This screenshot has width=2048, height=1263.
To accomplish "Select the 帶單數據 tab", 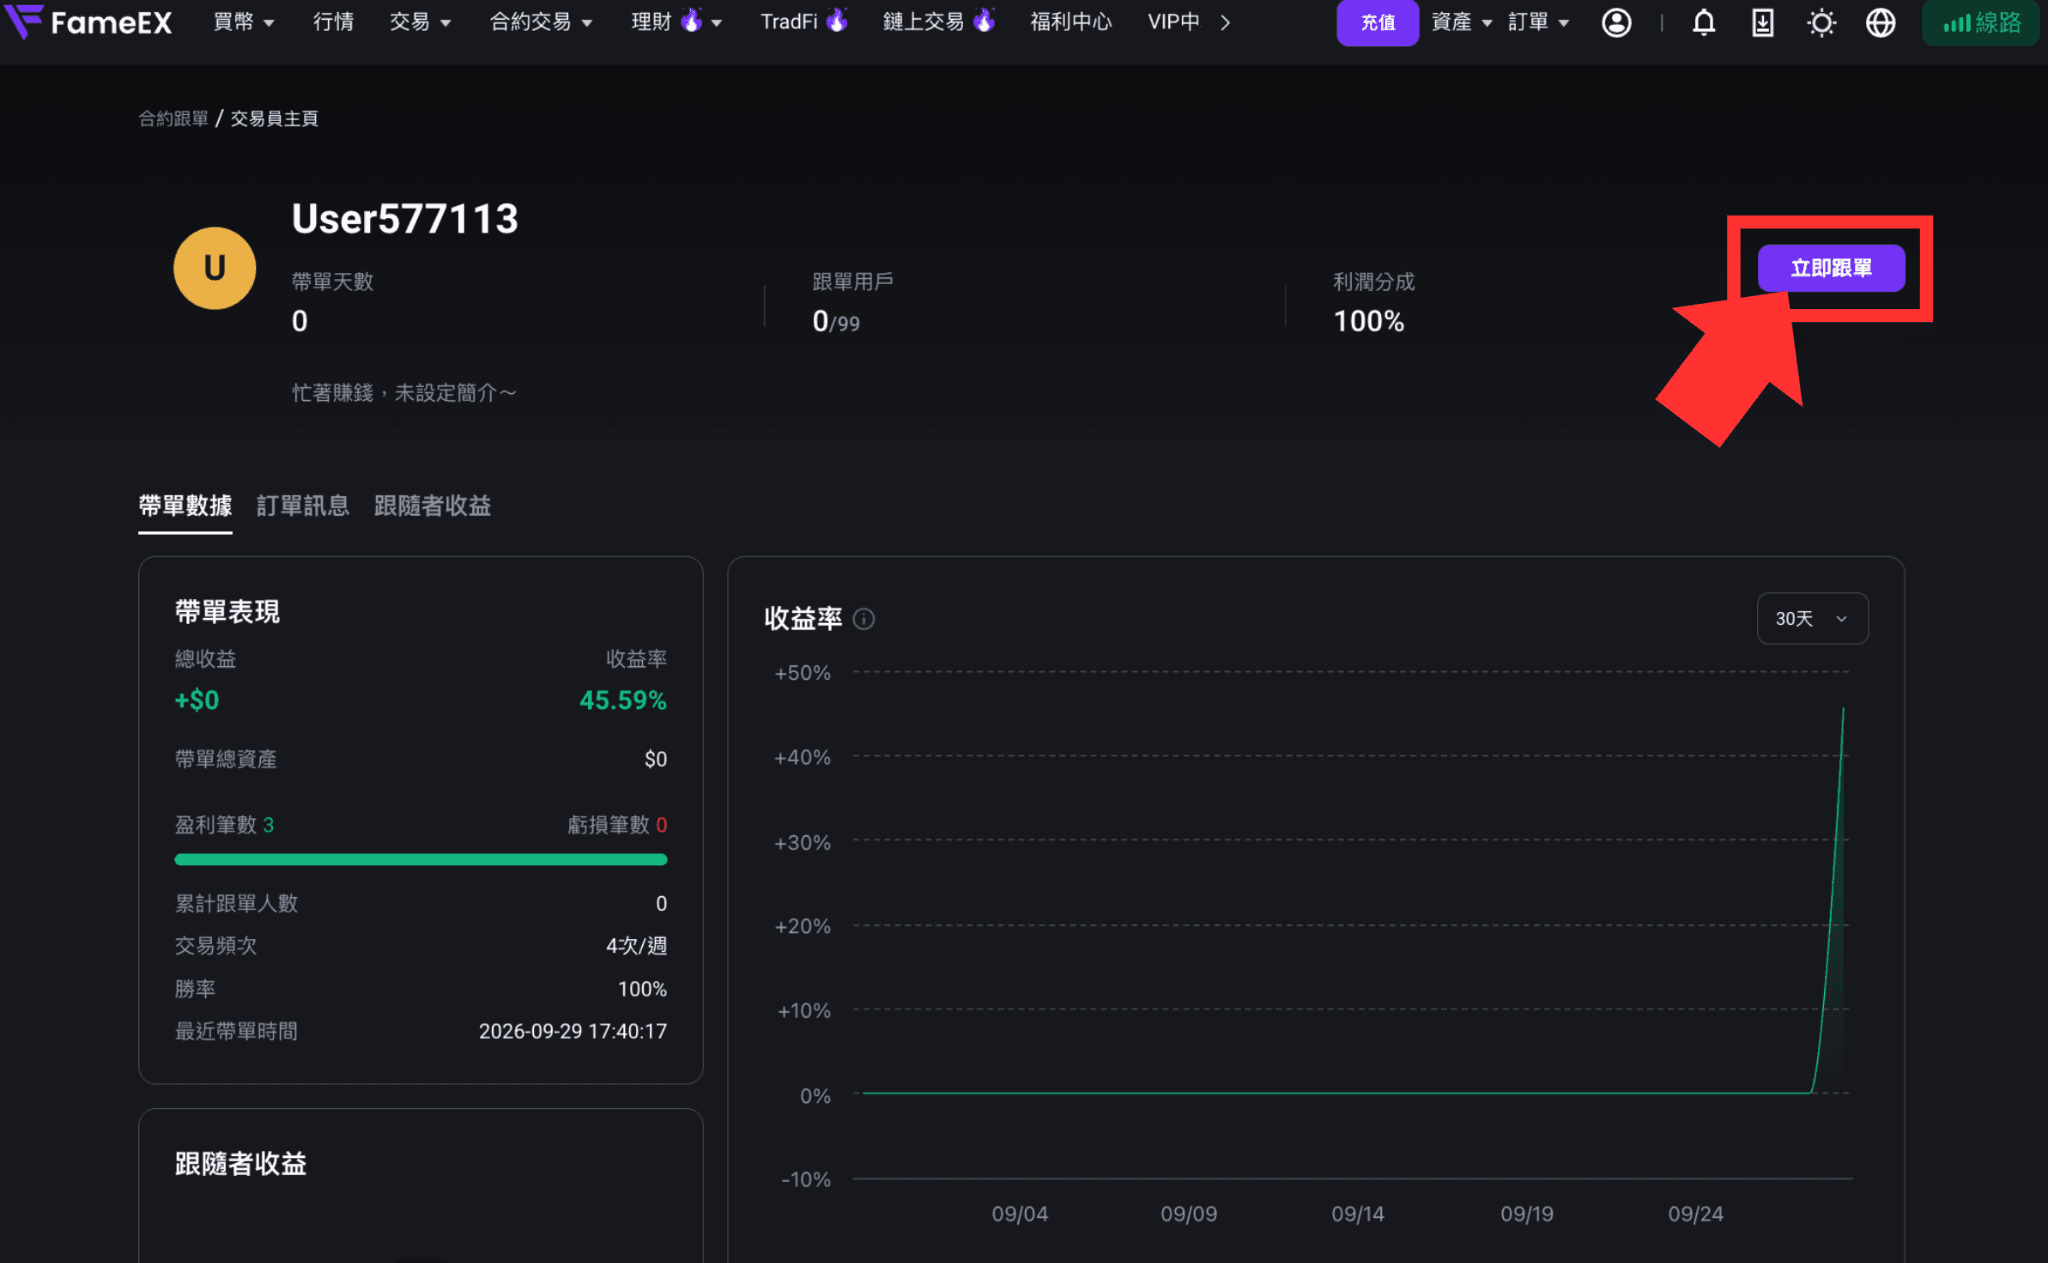I will point(185,505).
